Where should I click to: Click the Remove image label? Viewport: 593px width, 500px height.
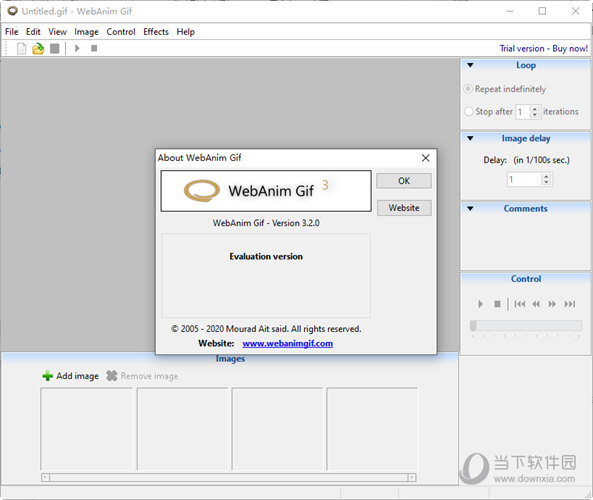click(x=149, y=376)
